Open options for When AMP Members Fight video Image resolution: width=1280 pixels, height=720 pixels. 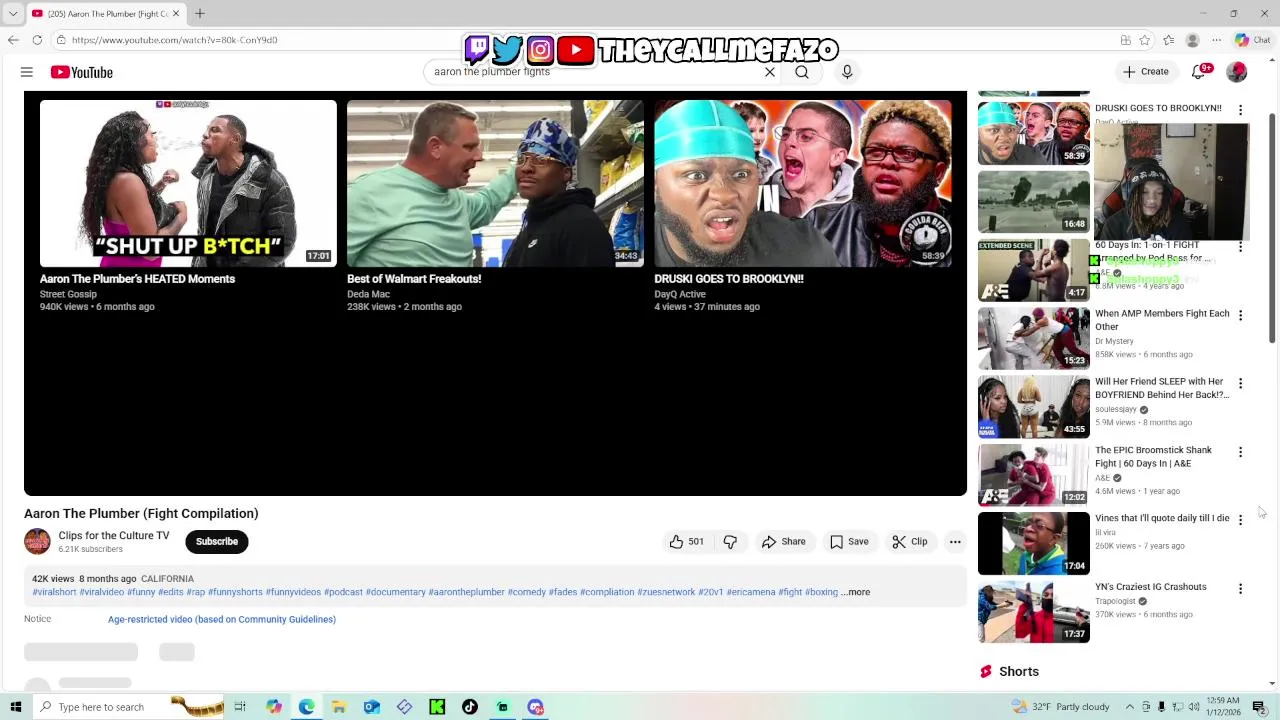(1240, 315)
